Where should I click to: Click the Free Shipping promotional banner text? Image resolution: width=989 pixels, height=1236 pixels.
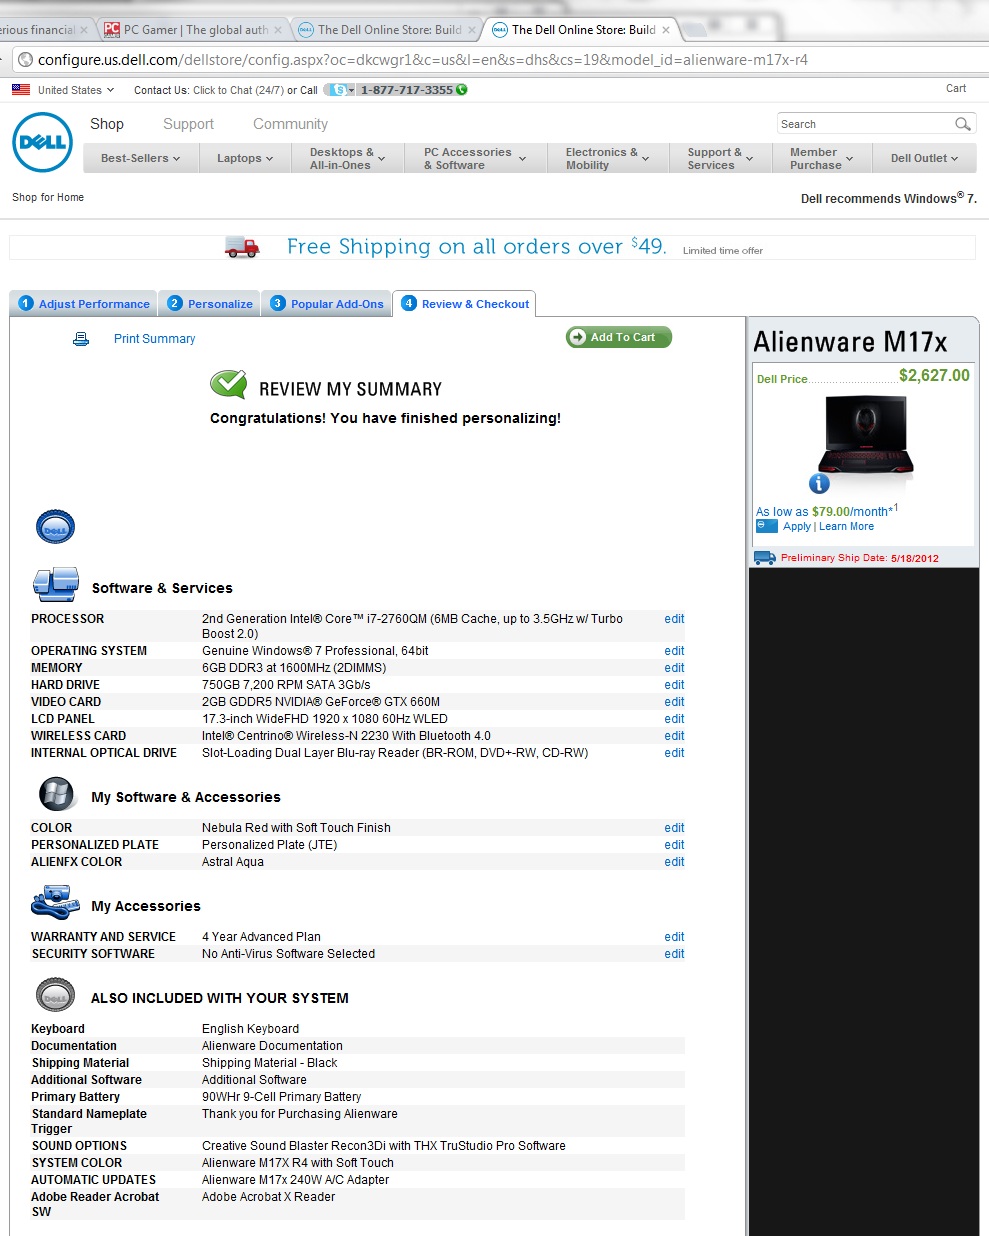[x=476, y=246]
